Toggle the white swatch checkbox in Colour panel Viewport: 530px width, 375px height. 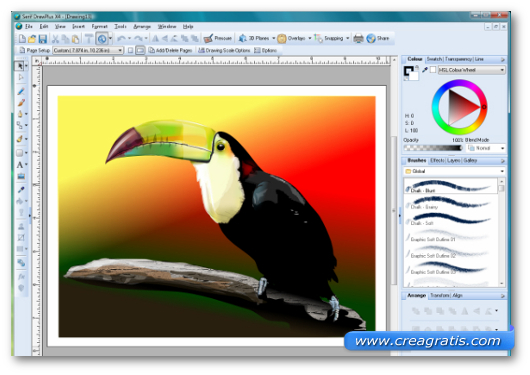(433, 70)
